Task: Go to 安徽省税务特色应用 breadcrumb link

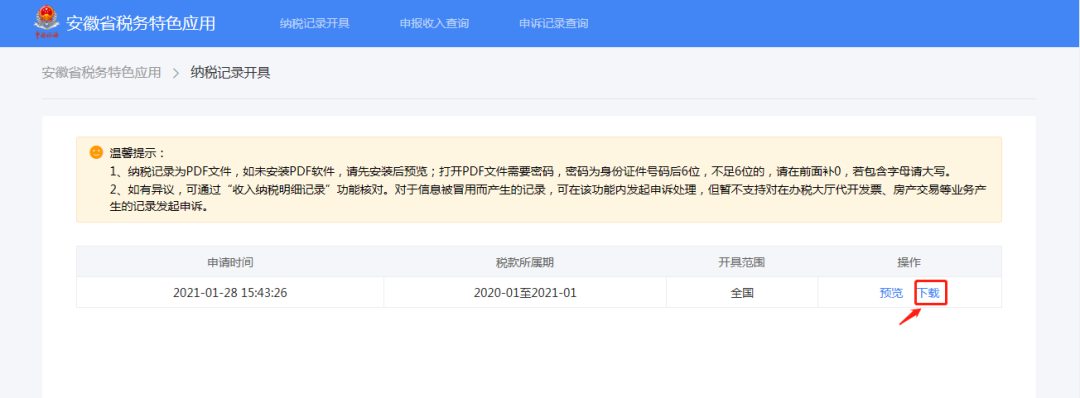Action: coord(101,72)
